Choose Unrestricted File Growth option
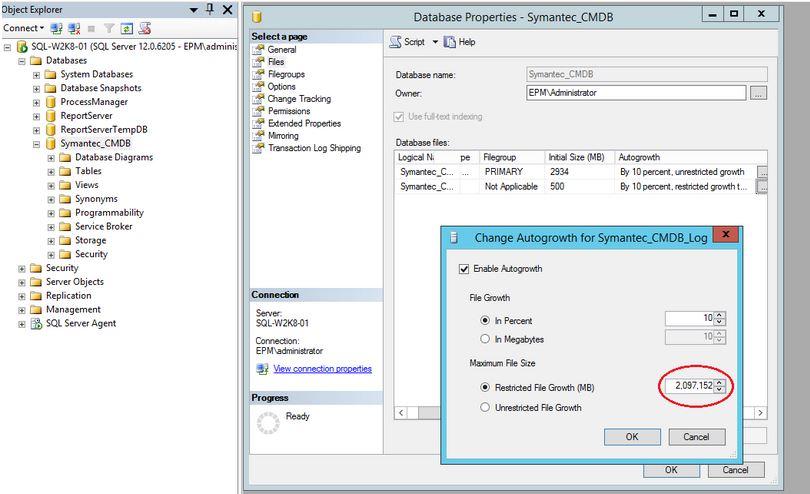Viewport: 810px width, 494px height. [486, 407]
